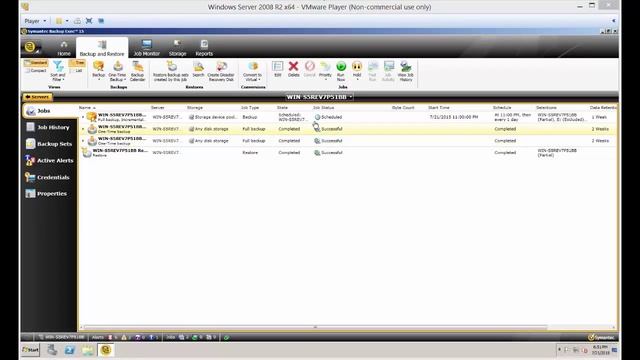The image size is (640, 360).
Task: Open the Storage ribbon tab
Action: tap(177, 48)
